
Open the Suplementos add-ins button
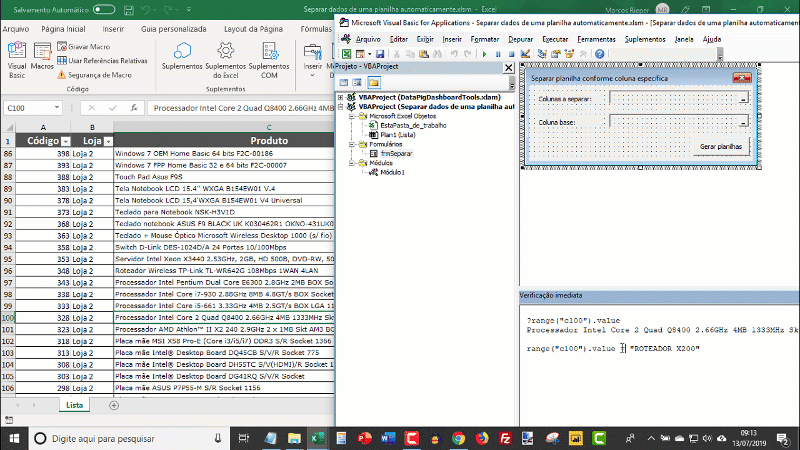182,56
